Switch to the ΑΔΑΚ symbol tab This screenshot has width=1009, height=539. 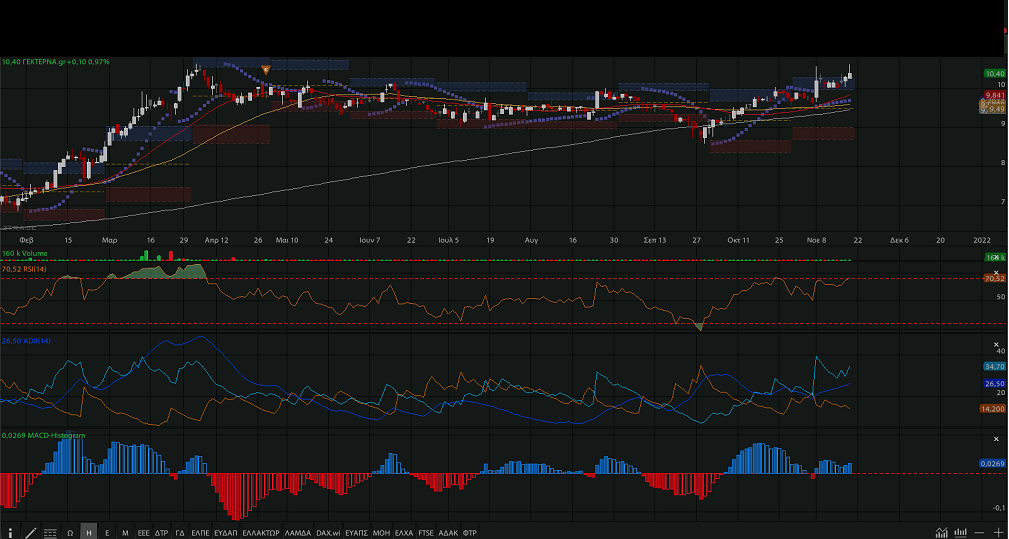(449, 533)
